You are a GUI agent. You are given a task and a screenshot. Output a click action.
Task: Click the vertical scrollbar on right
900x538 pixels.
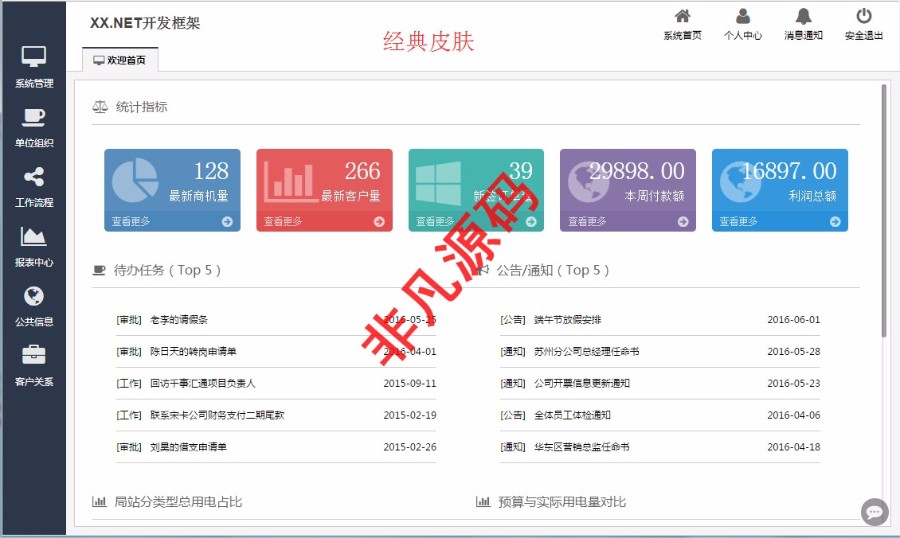pyautogui.click(x=884, y=211)
